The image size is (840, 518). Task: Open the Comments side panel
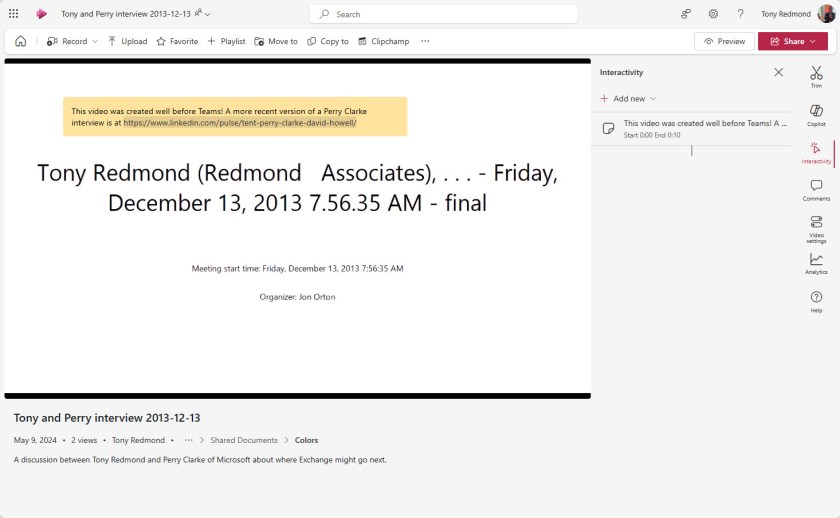coord(816,190)
